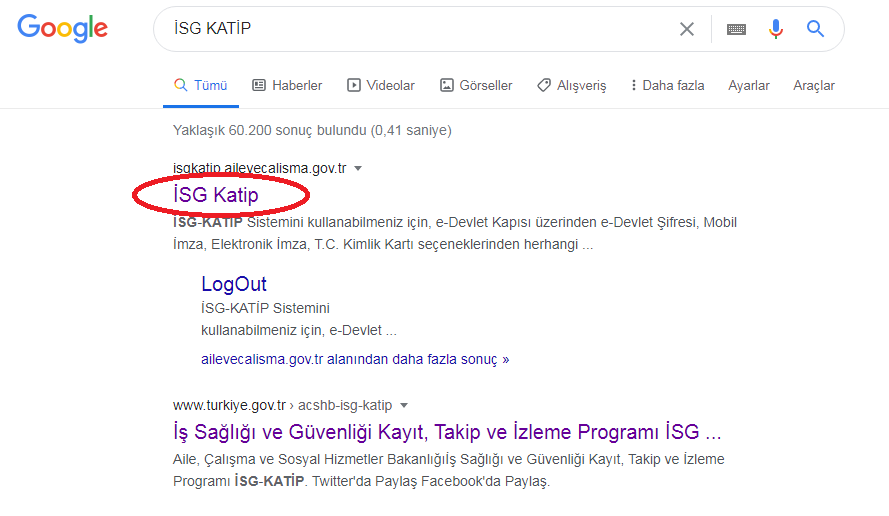Click the Videolar play icon
Viewport: 889px width, 516px height.
[354, 85]
